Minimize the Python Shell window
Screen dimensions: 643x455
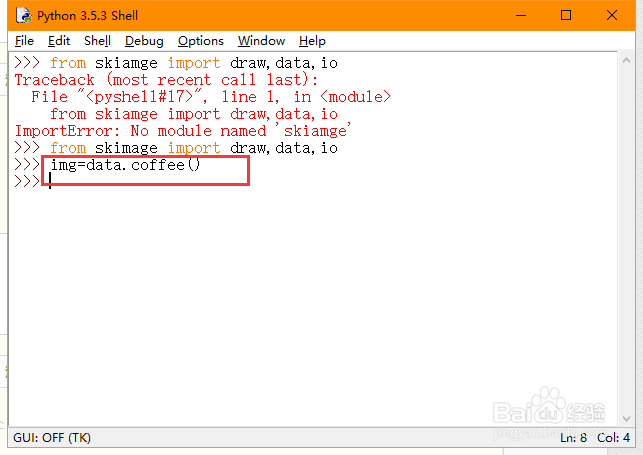tap(521, 16)
